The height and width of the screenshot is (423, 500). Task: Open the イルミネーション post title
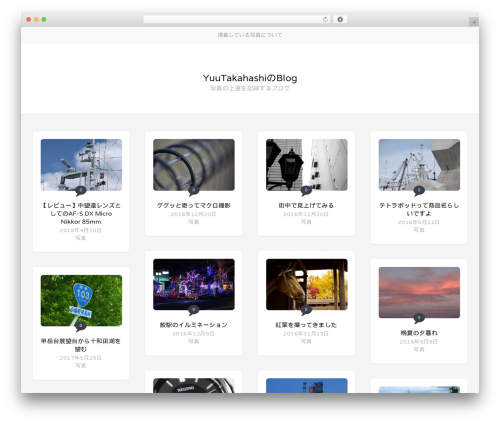click(x=194, y=325)
